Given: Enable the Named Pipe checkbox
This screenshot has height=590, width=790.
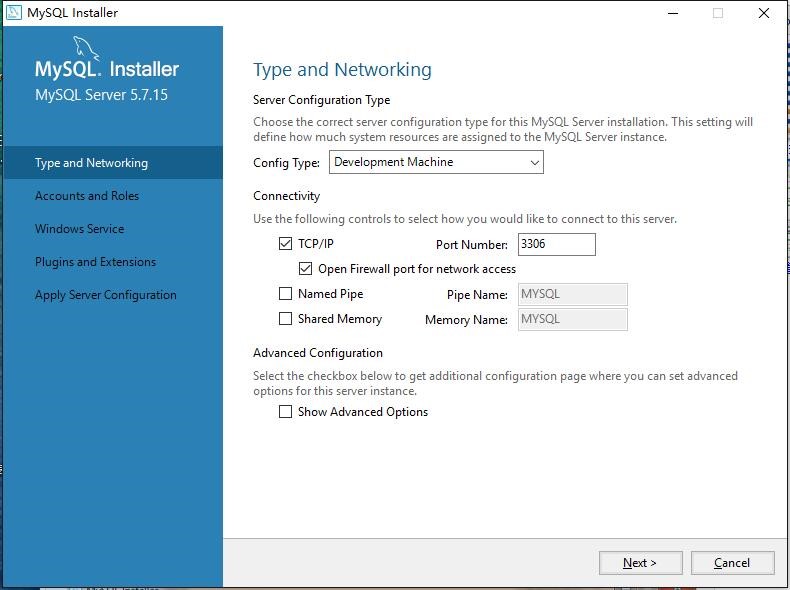Looking at the screenshot, I should [286, 294].
